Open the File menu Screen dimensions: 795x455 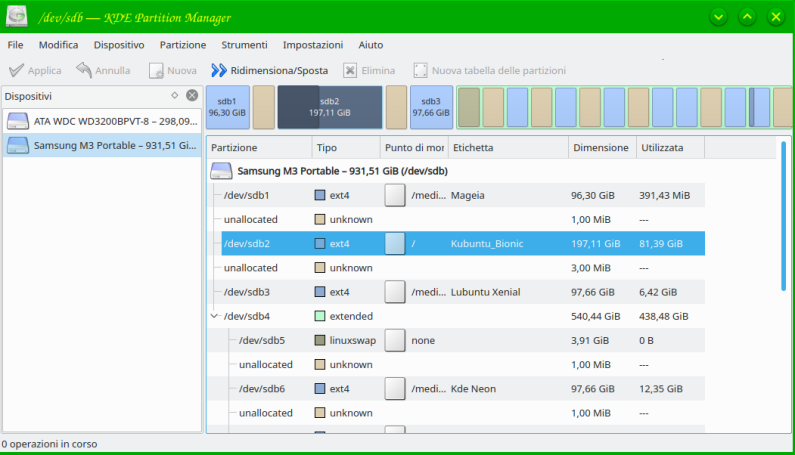(15, 45)
